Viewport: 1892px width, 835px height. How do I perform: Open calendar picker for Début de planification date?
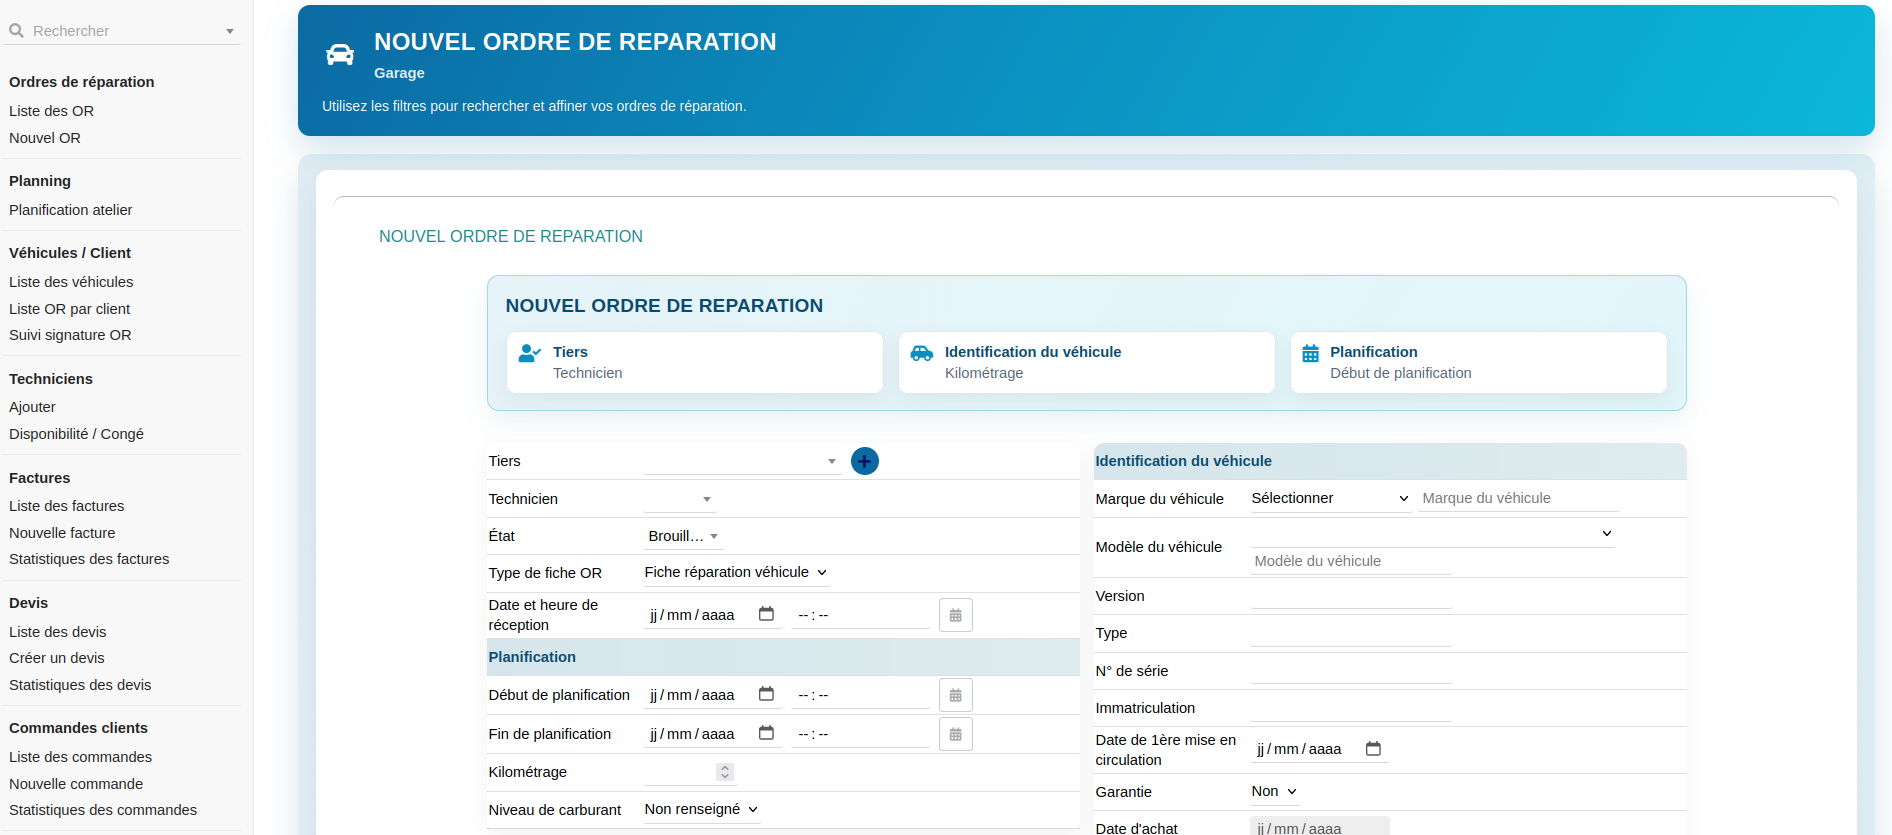(x=766, y=694)
